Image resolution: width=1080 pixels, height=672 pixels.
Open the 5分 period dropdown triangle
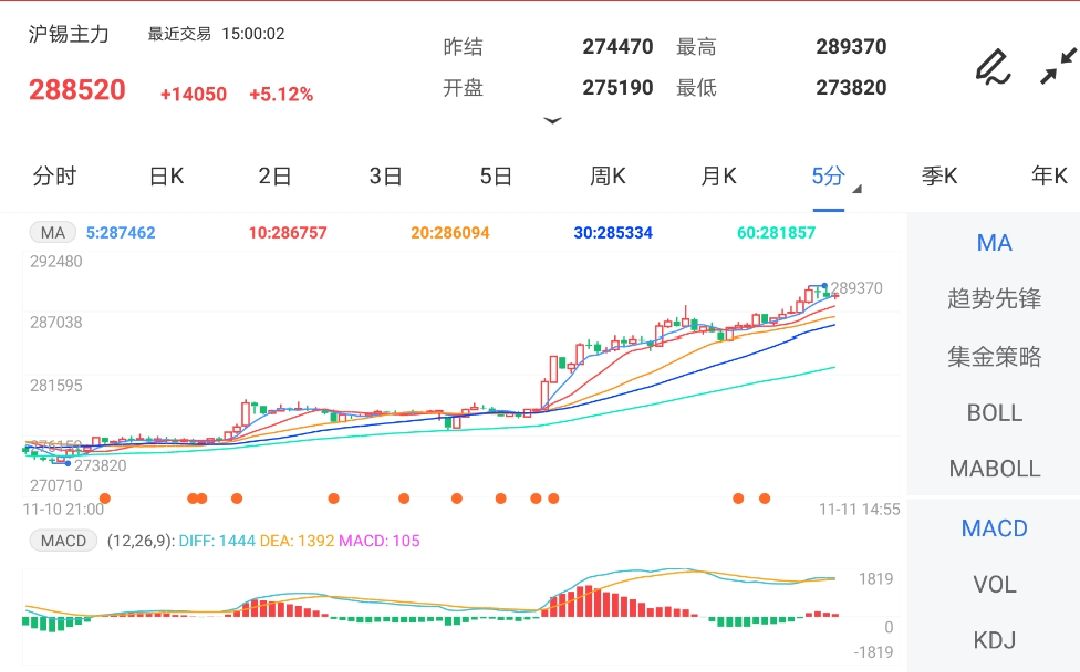(x=857, y=187)
